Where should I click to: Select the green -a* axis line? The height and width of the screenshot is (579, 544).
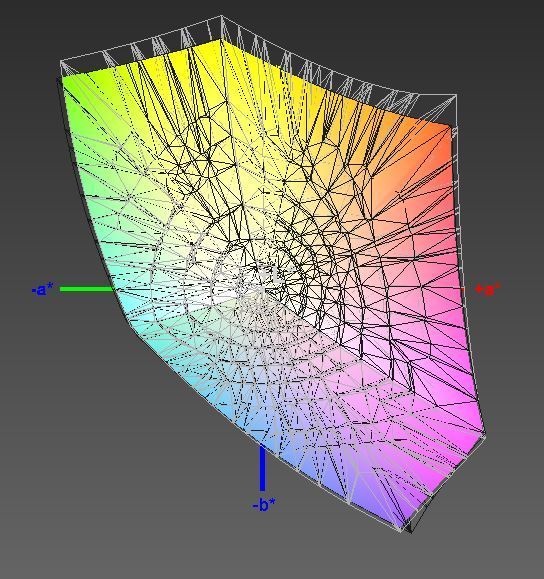pos(87,289)
